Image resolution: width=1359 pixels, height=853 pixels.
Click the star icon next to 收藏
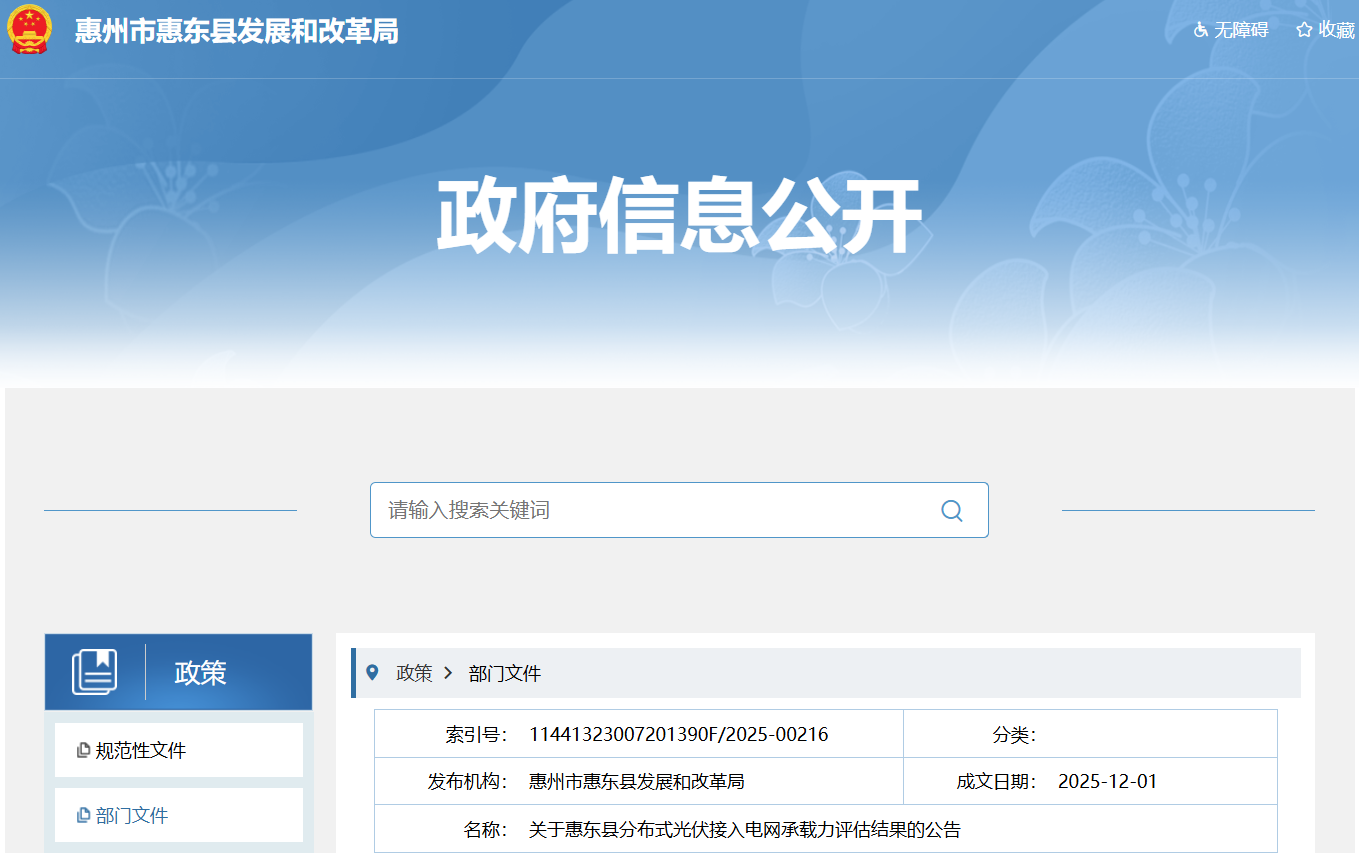click(1303, 30)
